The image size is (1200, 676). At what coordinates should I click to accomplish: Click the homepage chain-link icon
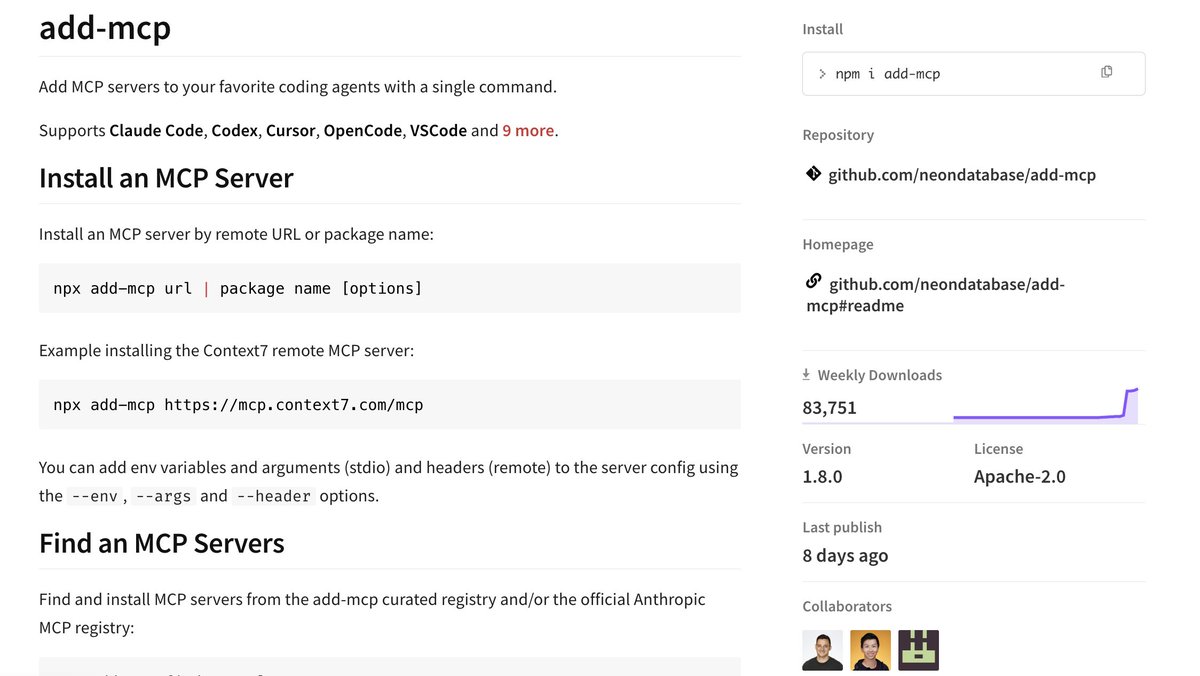click(x=814, y=282)
